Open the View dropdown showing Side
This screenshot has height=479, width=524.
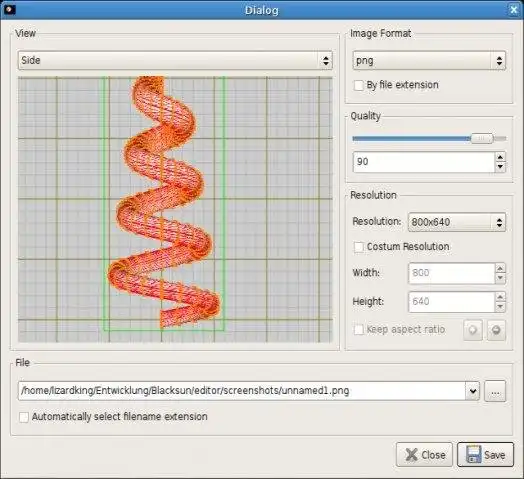(175, 61)
